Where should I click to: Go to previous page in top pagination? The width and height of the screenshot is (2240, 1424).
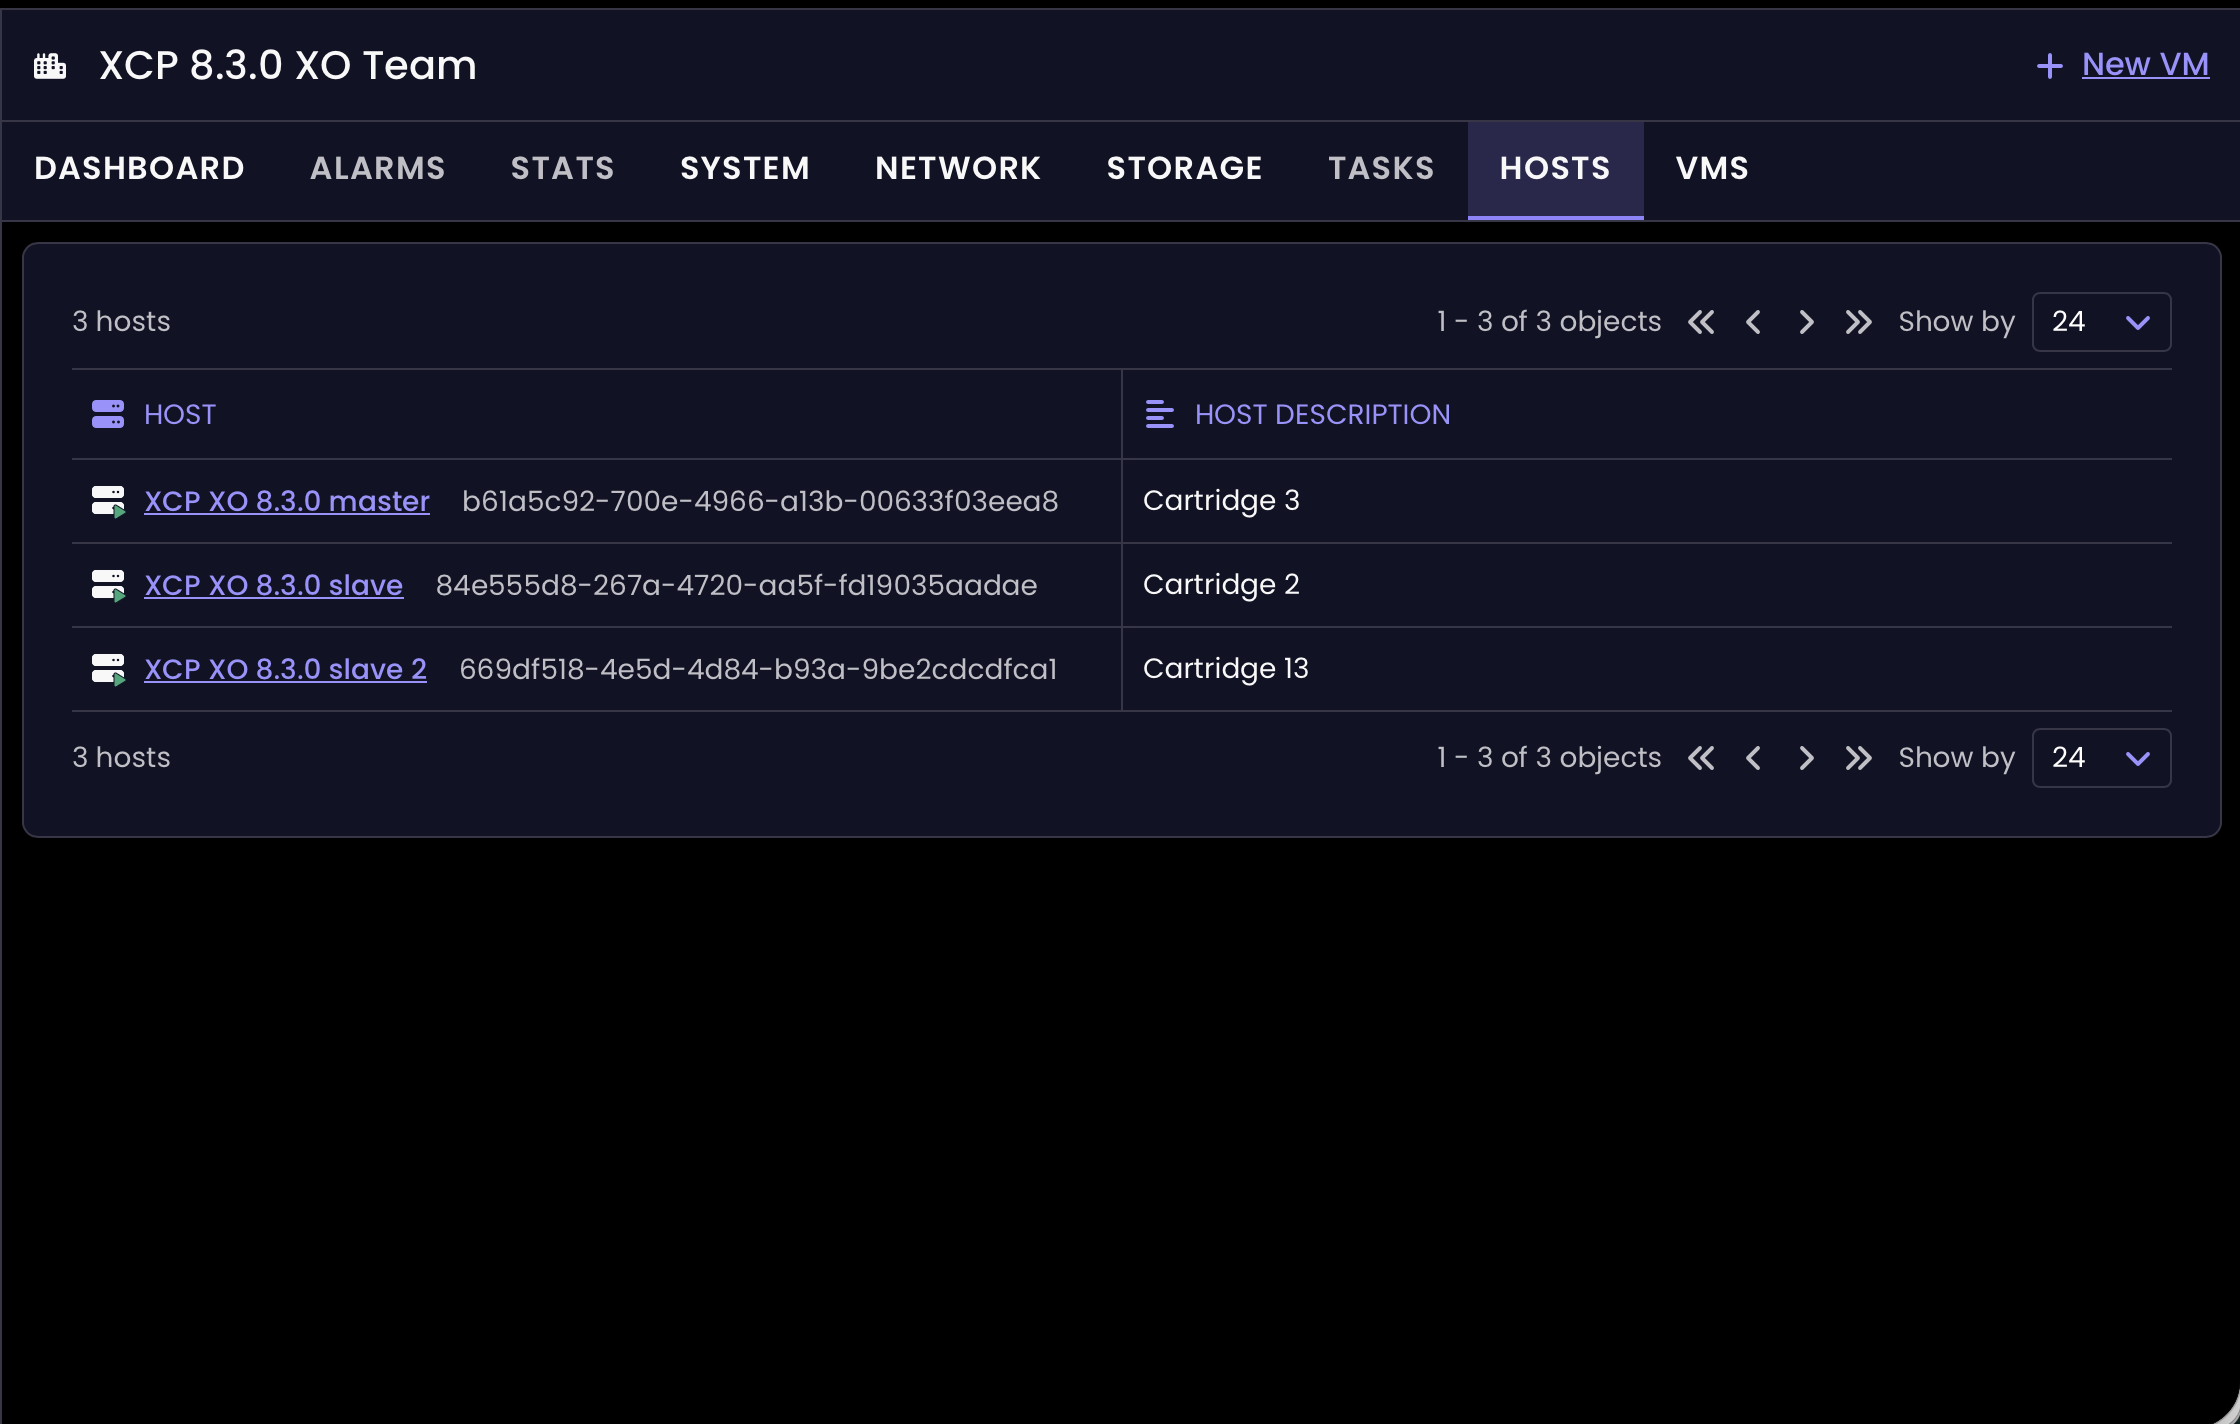1753,322
